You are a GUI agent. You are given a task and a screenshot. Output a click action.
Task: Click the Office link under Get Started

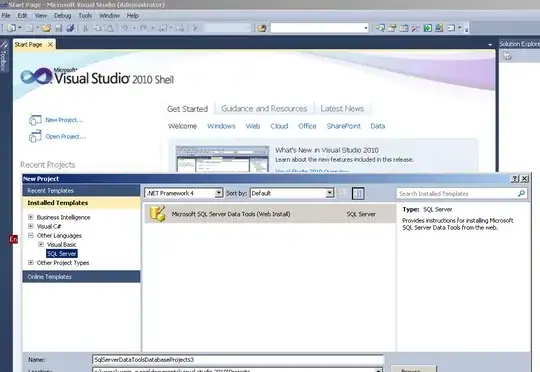coord(307,126)
